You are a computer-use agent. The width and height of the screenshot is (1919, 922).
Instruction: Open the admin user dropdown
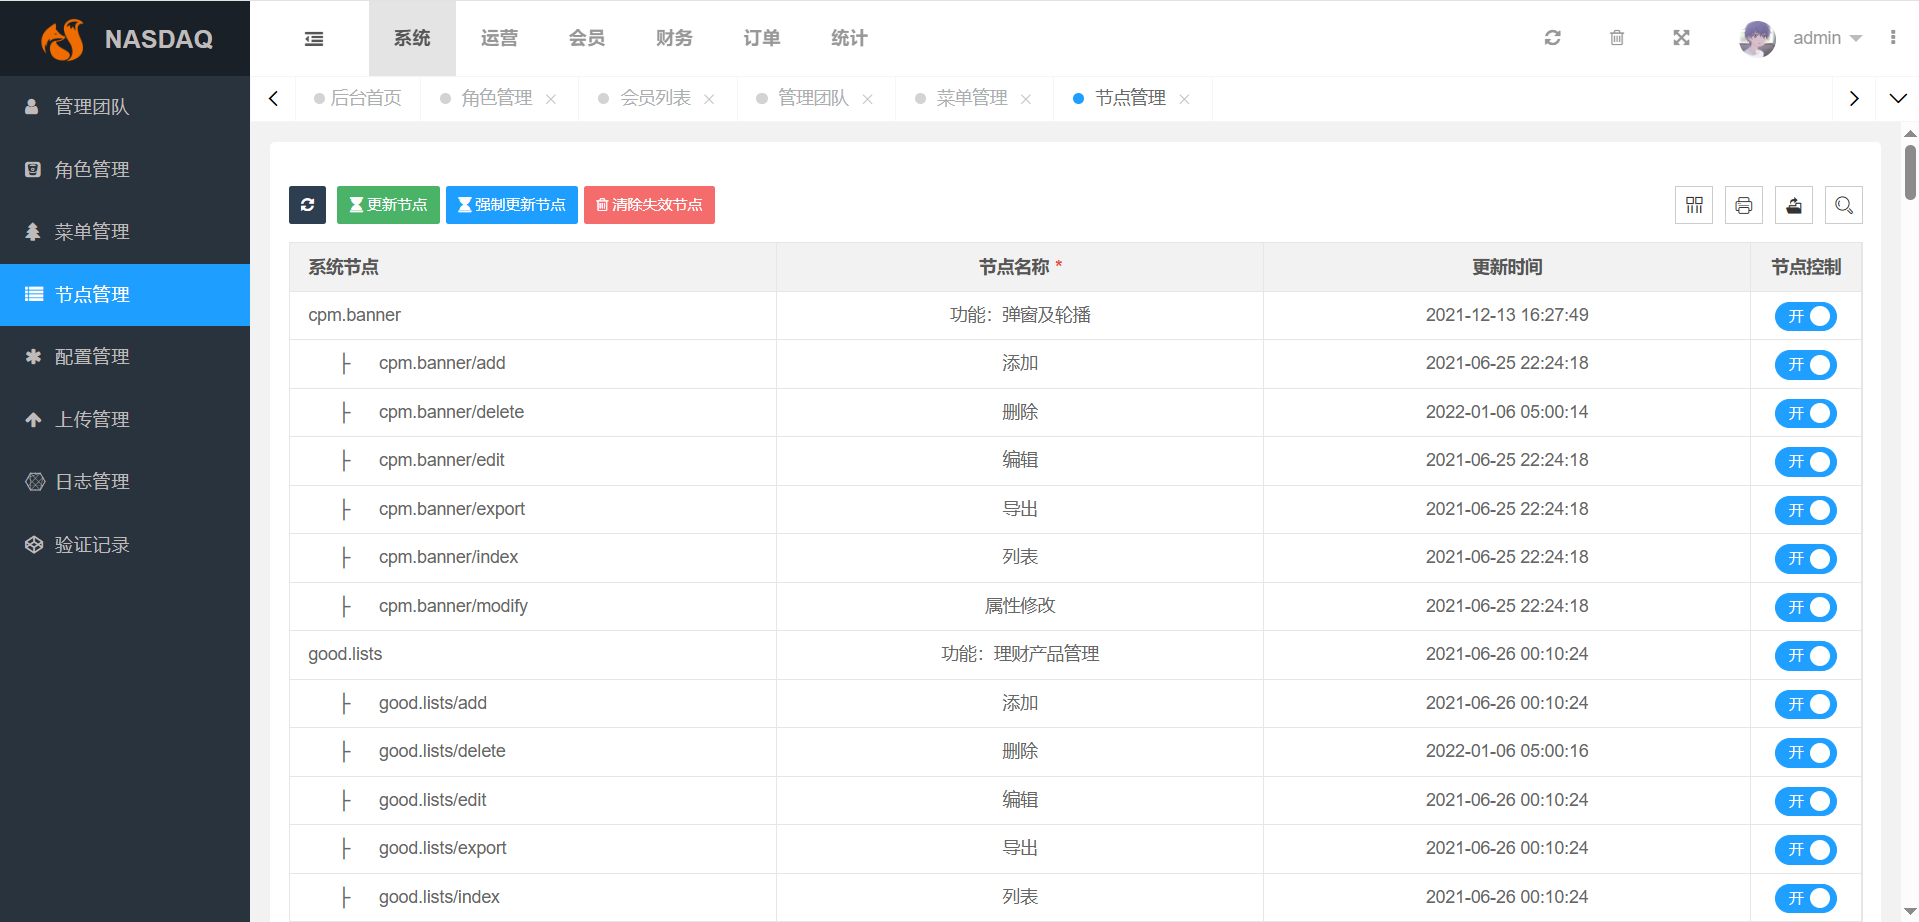click(1802, 38)
